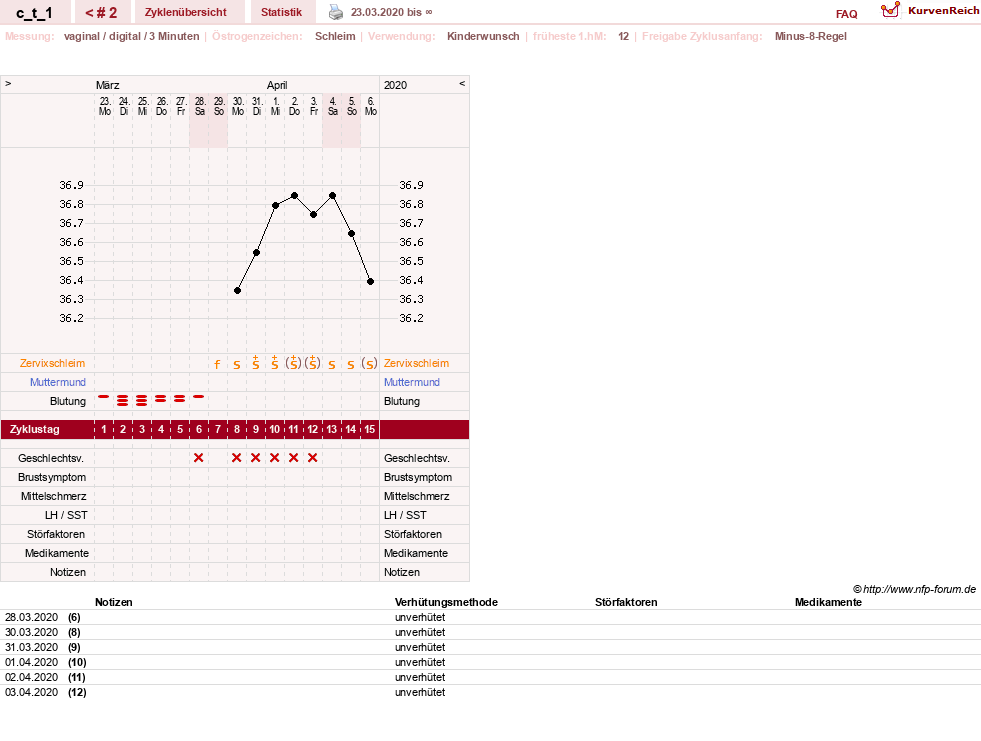The image size is (981, 741).
Task: Click bleeding symbol on cycle day 1
Action: [x=104, y=397]
